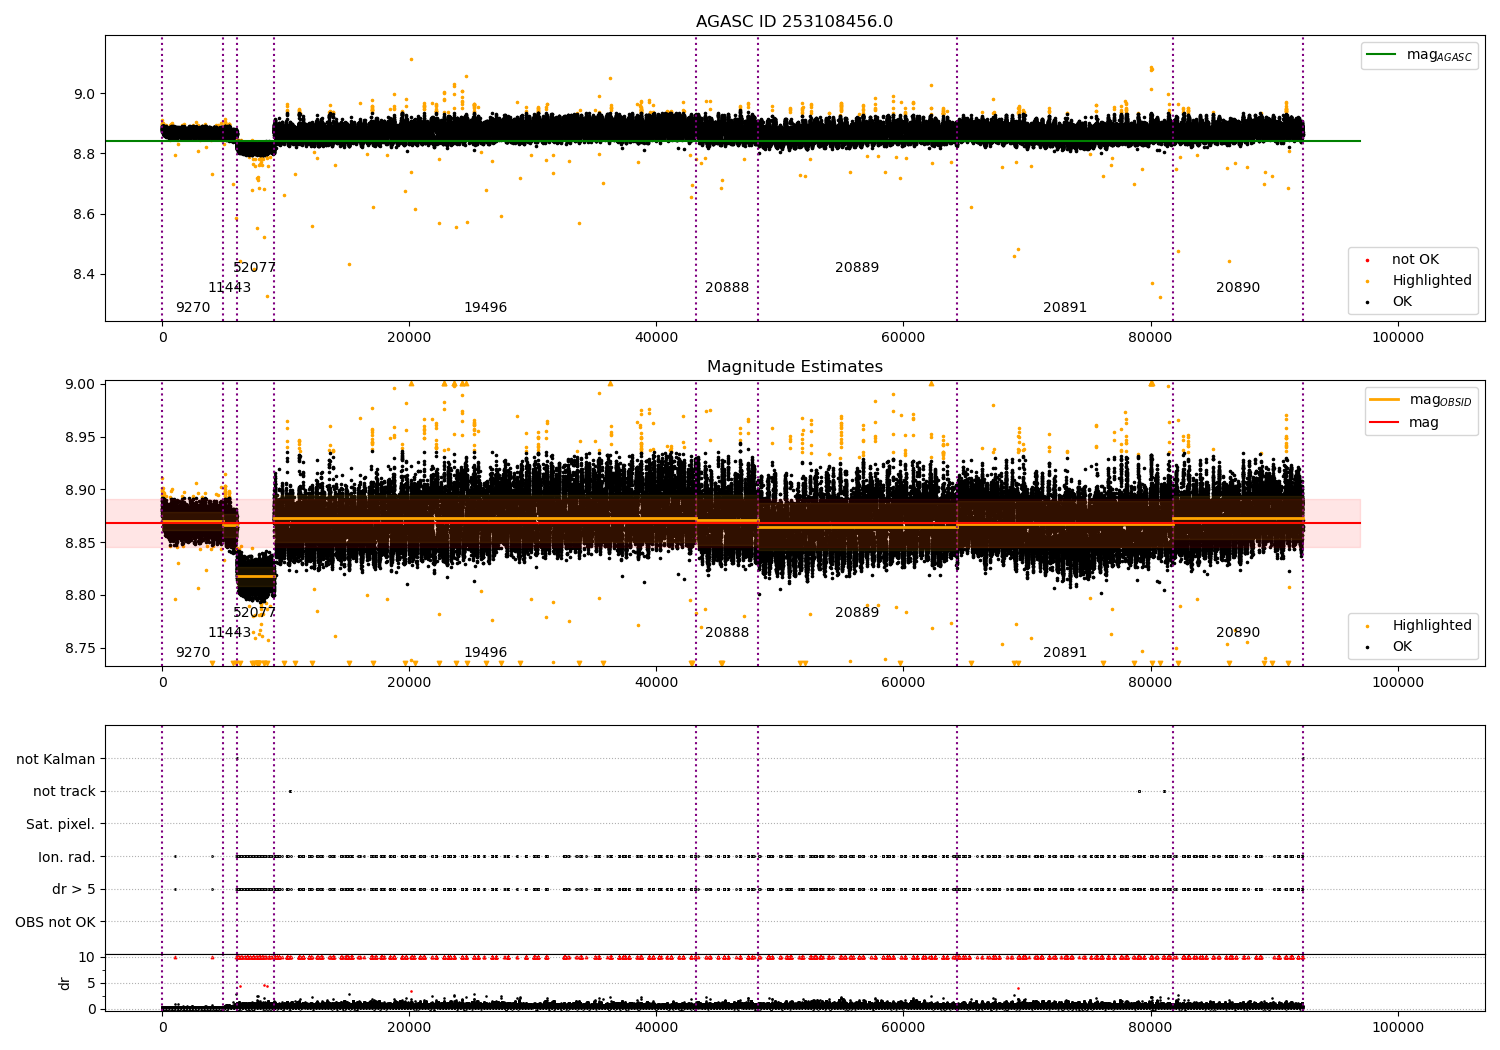Select mag OBSID legend entry in middle plot

[1421, 400]
